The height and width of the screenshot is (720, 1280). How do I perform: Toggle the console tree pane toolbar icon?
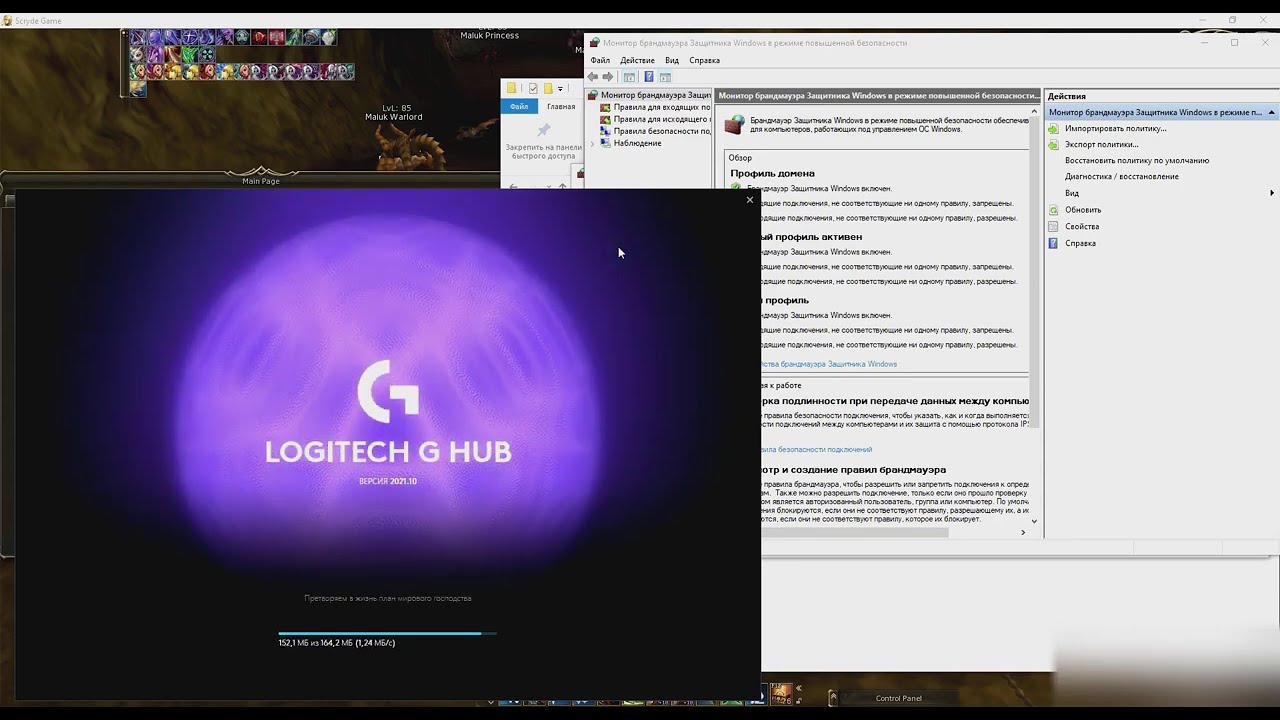pos(629,77)
